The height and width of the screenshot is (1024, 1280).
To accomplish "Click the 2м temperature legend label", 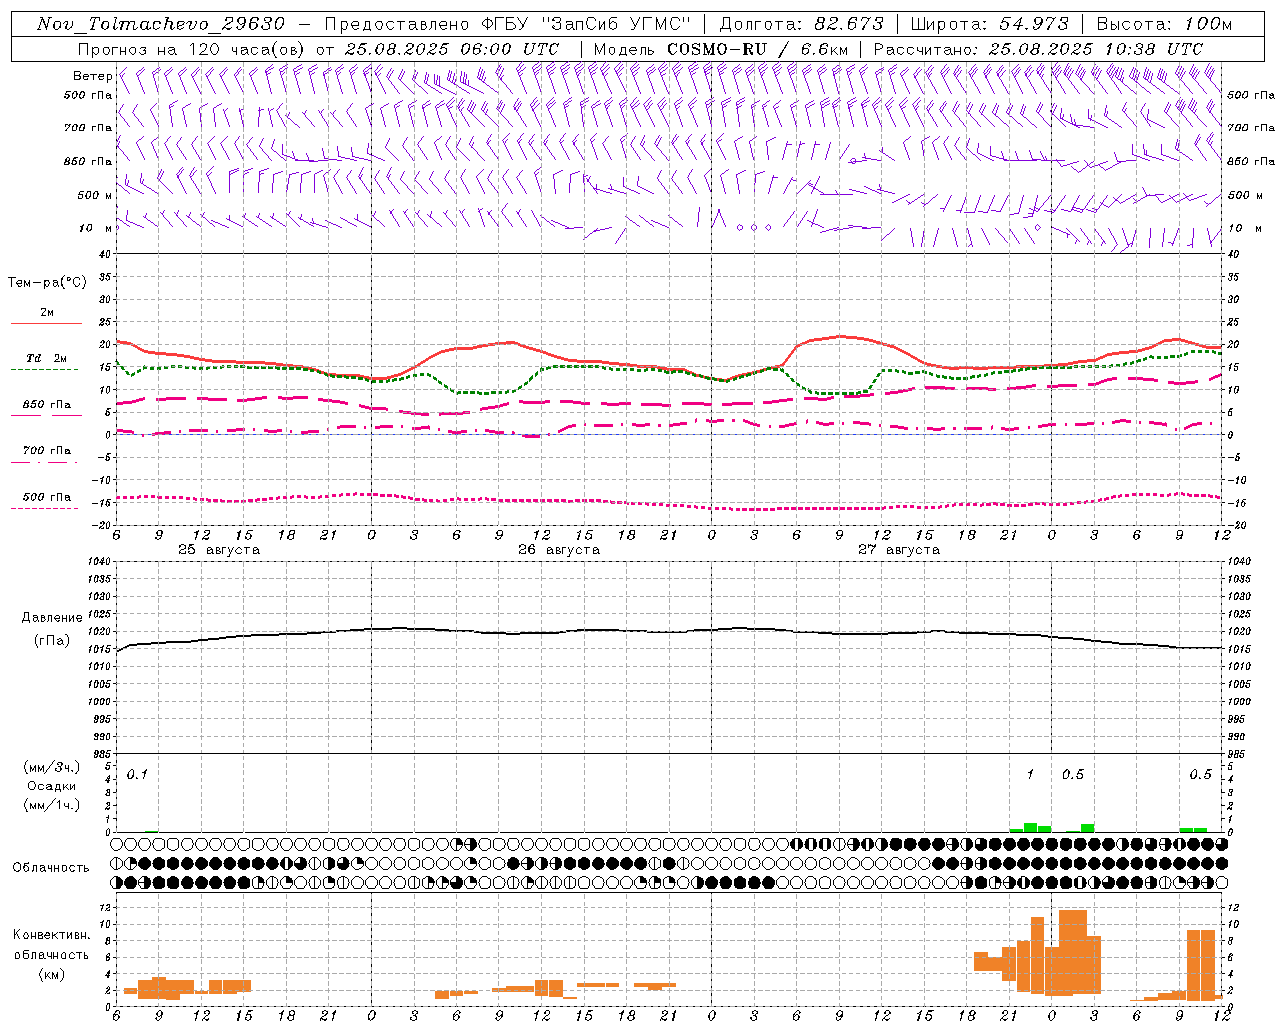I will (x=47, y=312).
